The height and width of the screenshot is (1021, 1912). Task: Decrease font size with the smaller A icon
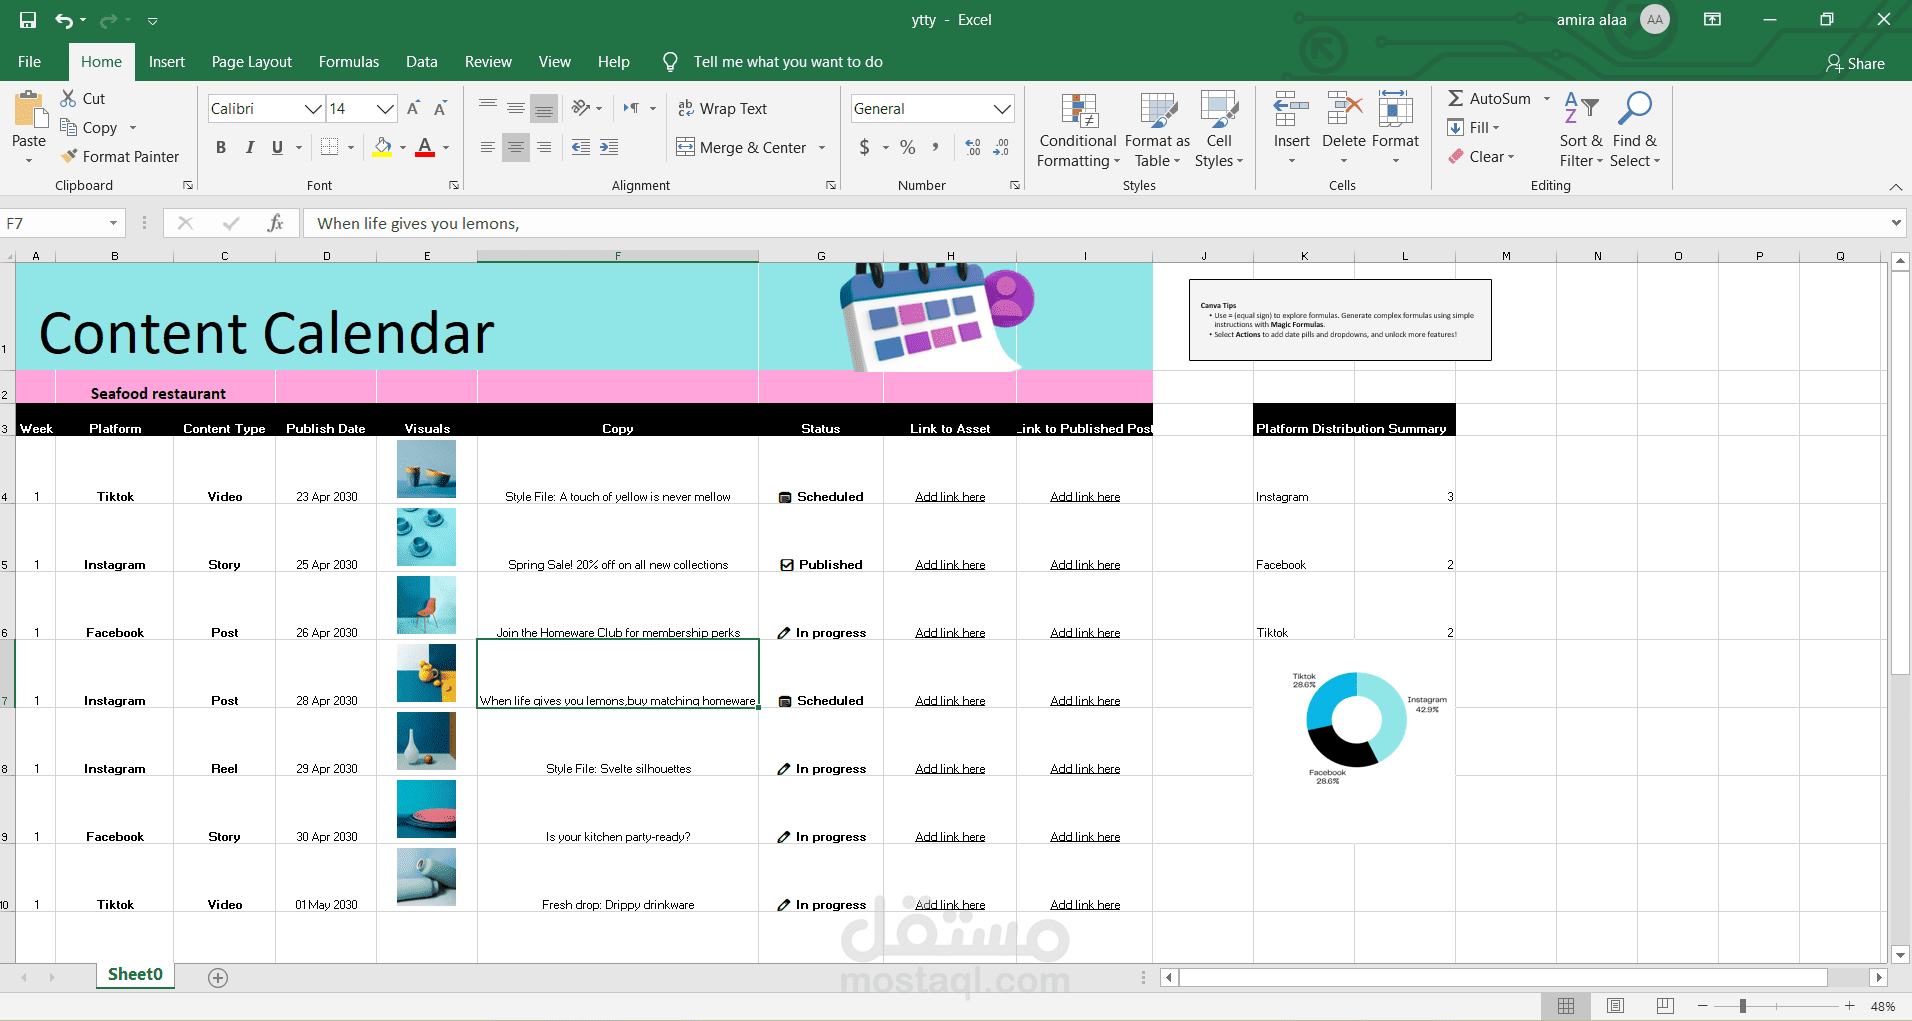pos(440,108)
